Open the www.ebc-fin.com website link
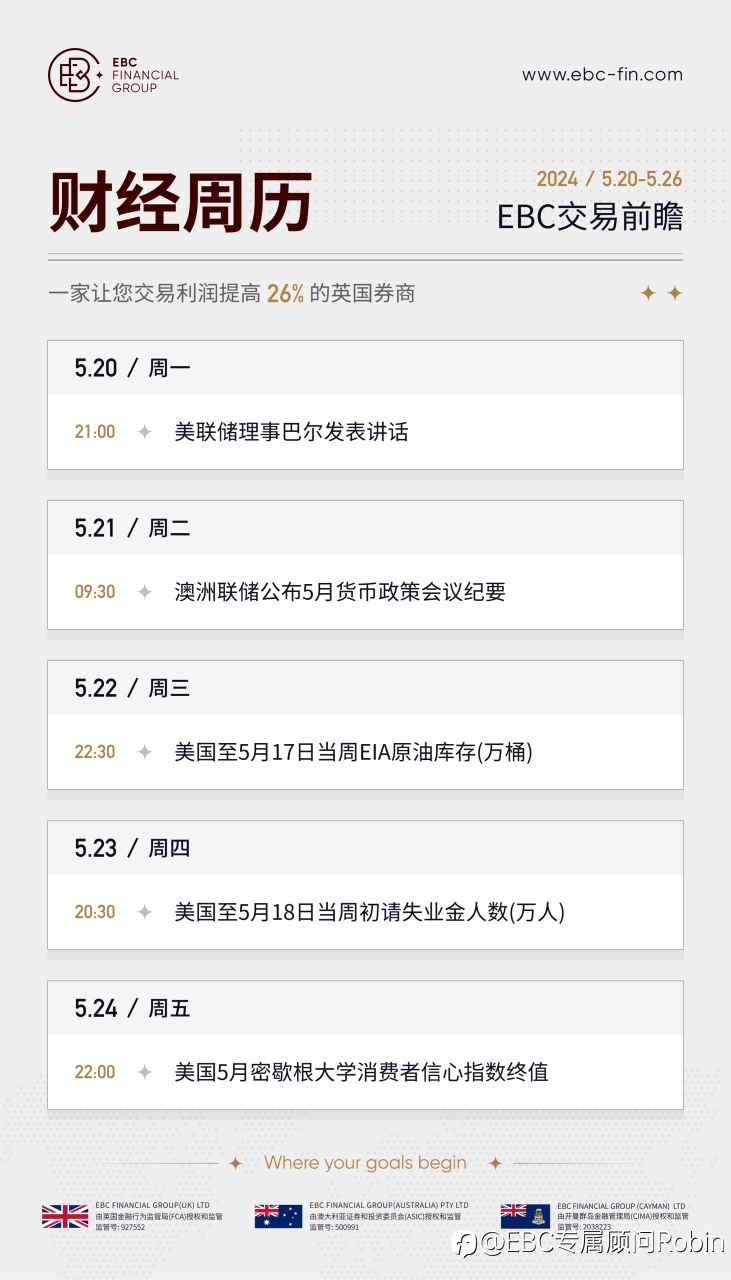731x1280 pixels. [602, 74]
